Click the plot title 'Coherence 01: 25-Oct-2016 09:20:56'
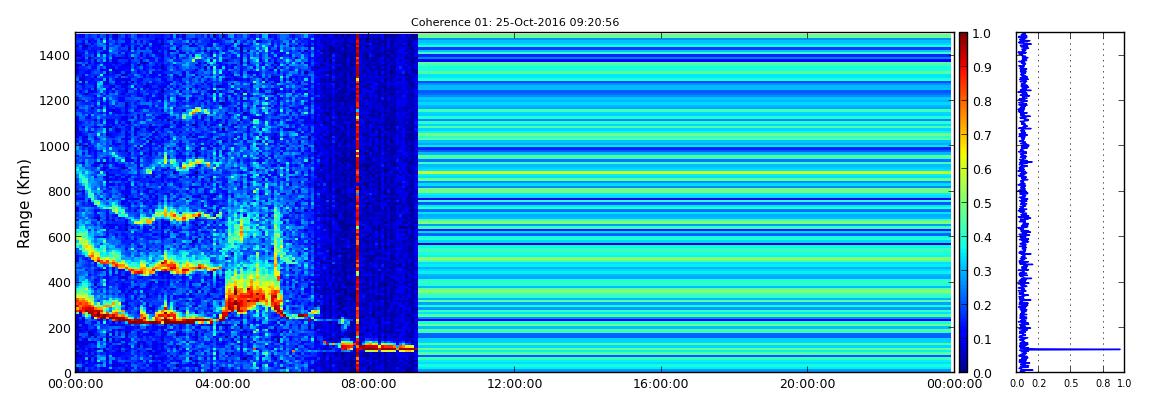1150x407 pixels. click(515, 23)
